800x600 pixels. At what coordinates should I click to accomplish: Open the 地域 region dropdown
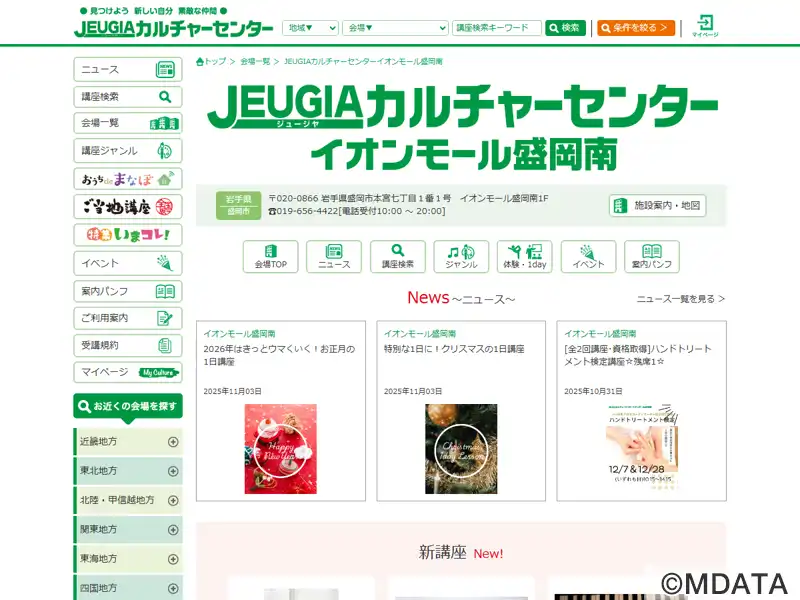(x=310, y=28)
